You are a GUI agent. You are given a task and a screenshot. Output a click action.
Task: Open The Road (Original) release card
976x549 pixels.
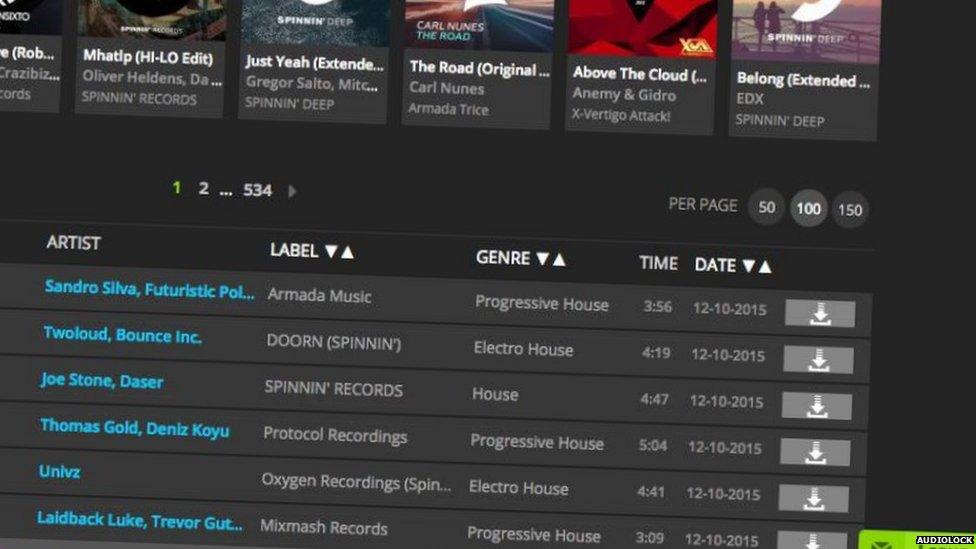coord(477,63)
